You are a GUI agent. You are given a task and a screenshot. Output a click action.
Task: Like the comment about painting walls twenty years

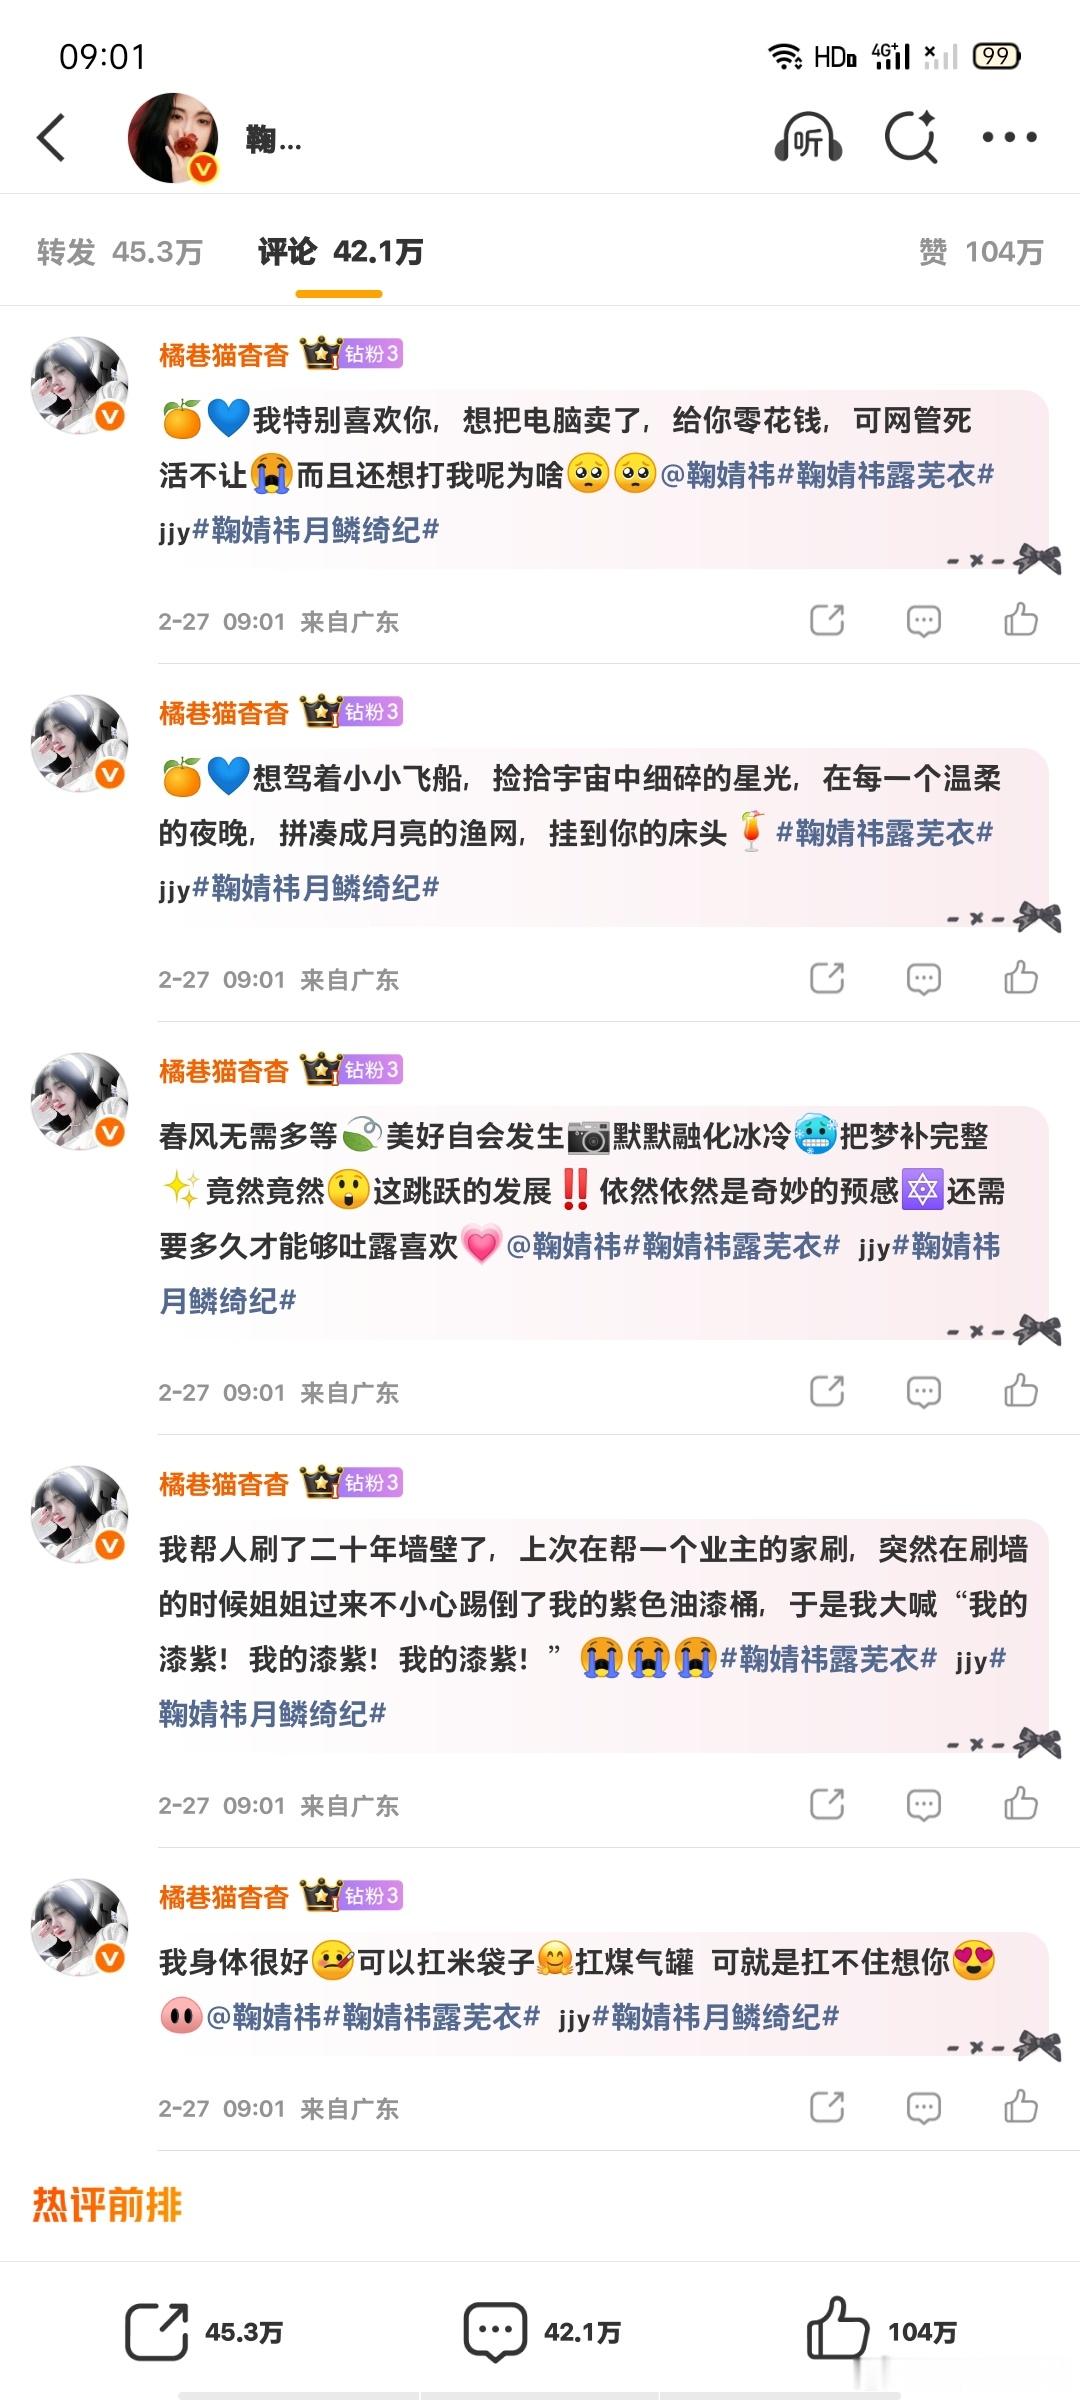pos(1021,1804)
